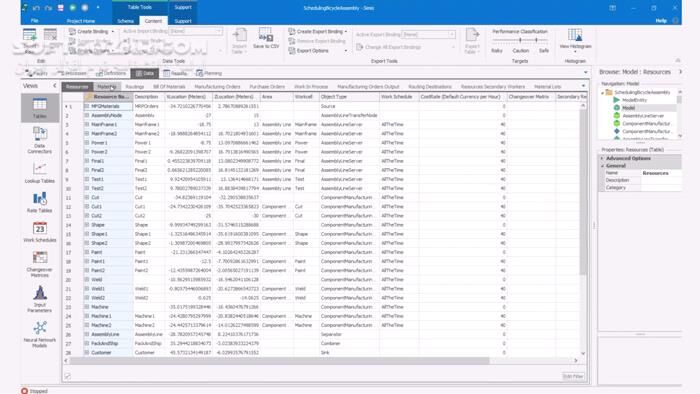This screenshot has height=394, width=700.
Task: Open the Definitions view tab
Action: coord(111,73)
